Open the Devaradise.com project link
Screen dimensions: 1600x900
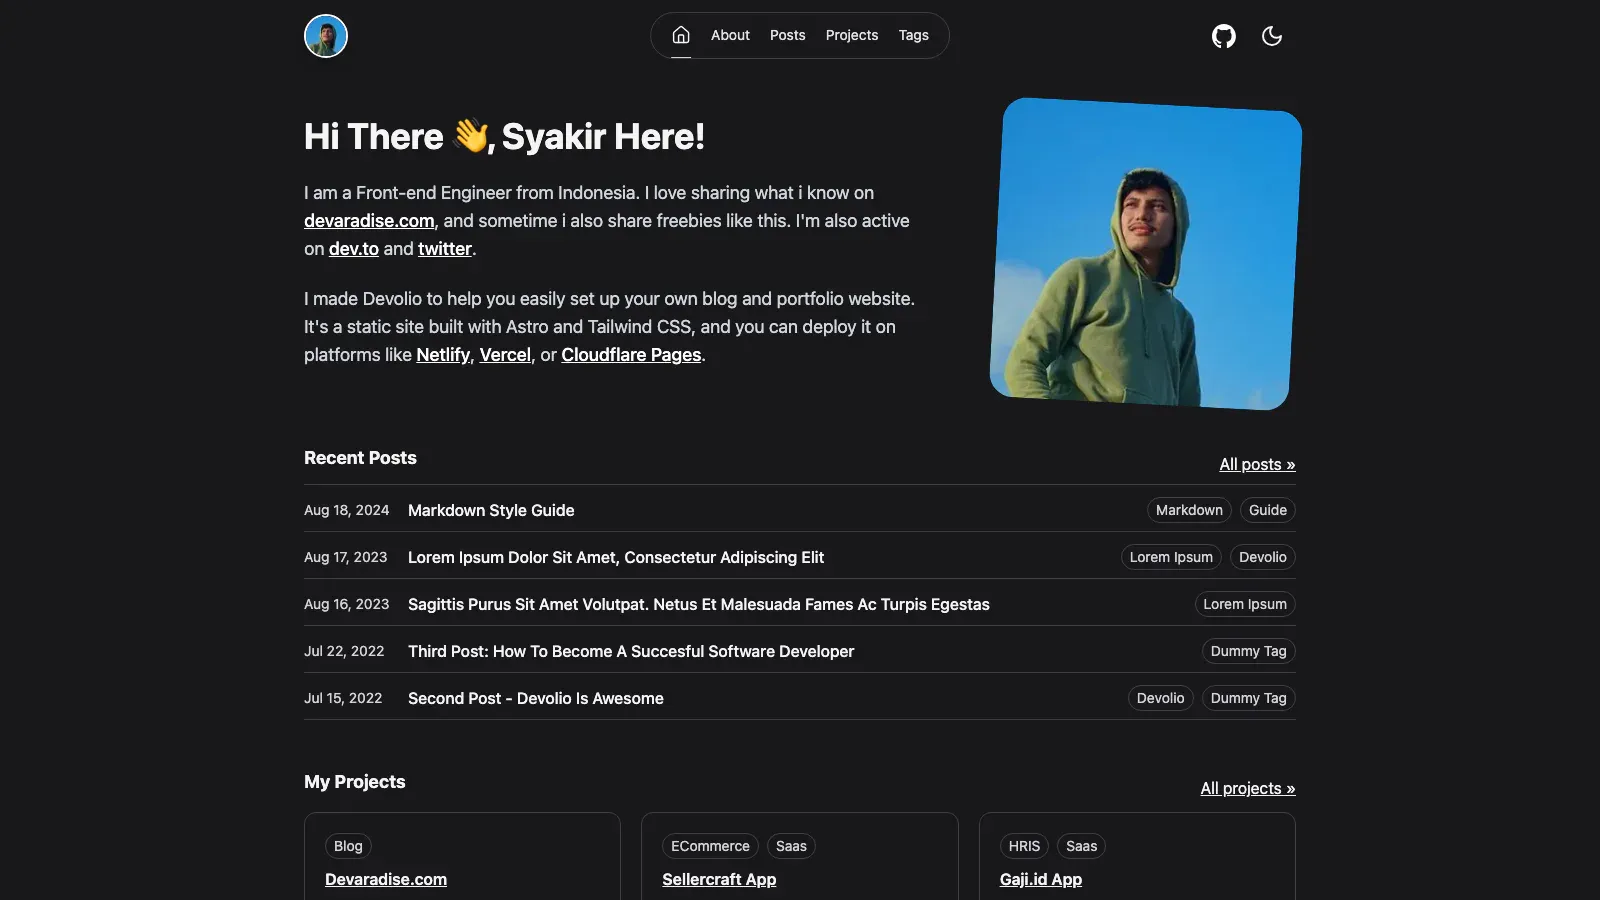coord(386,880)
